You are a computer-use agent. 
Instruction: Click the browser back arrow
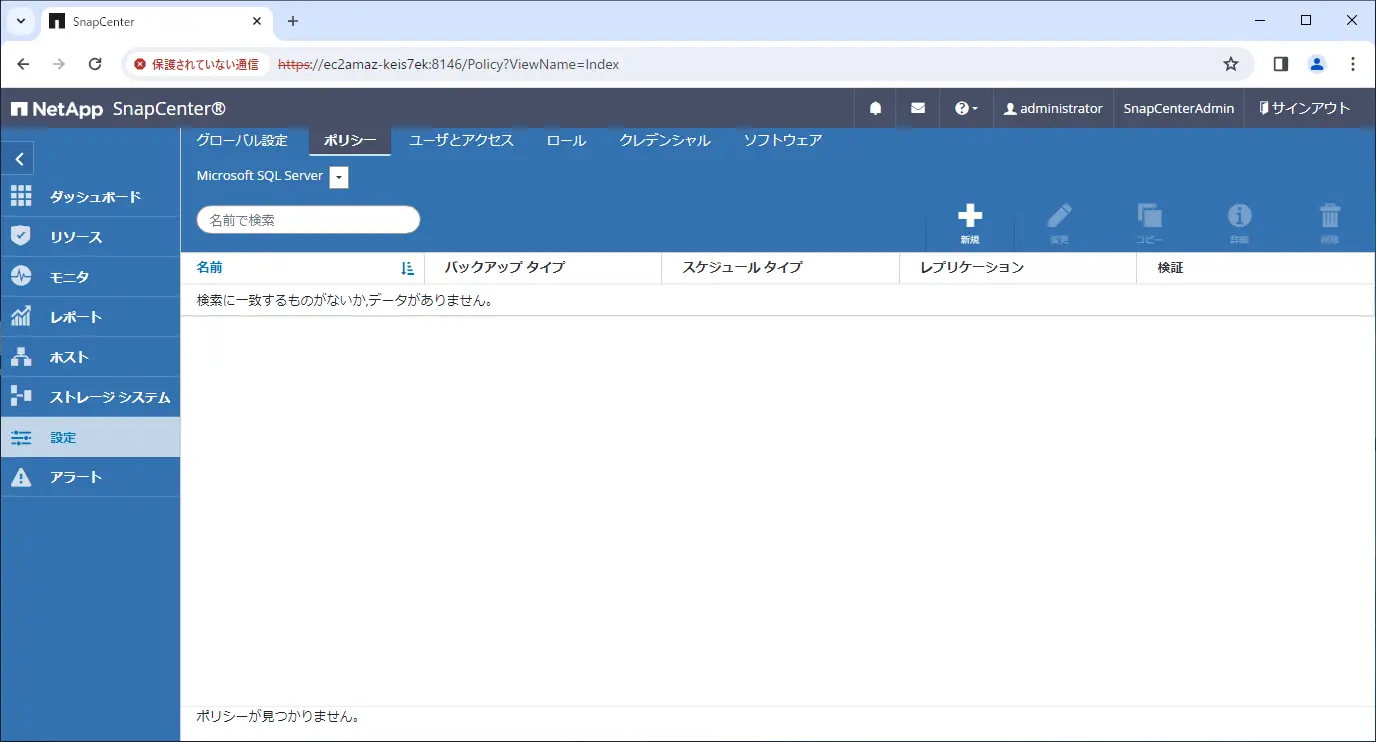coord(24,64)
